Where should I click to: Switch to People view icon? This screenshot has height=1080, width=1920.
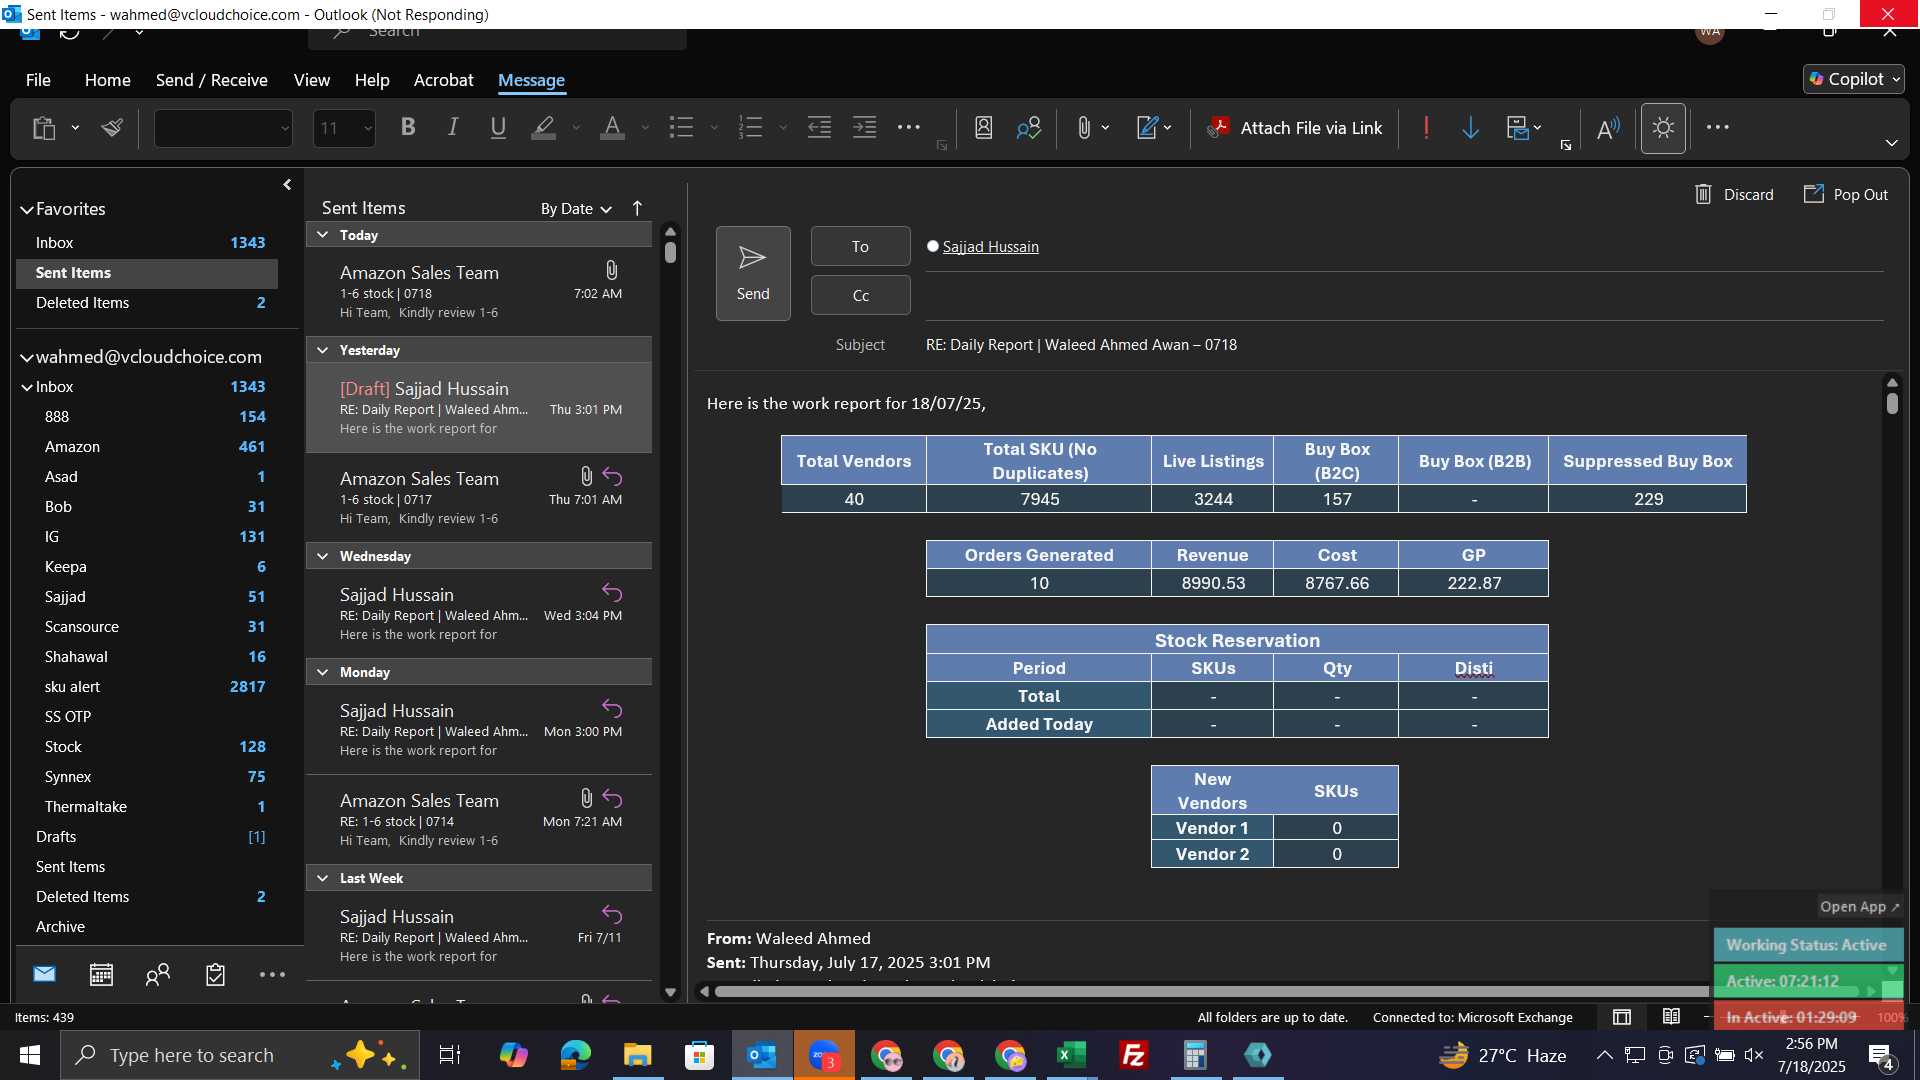point(158,974)
